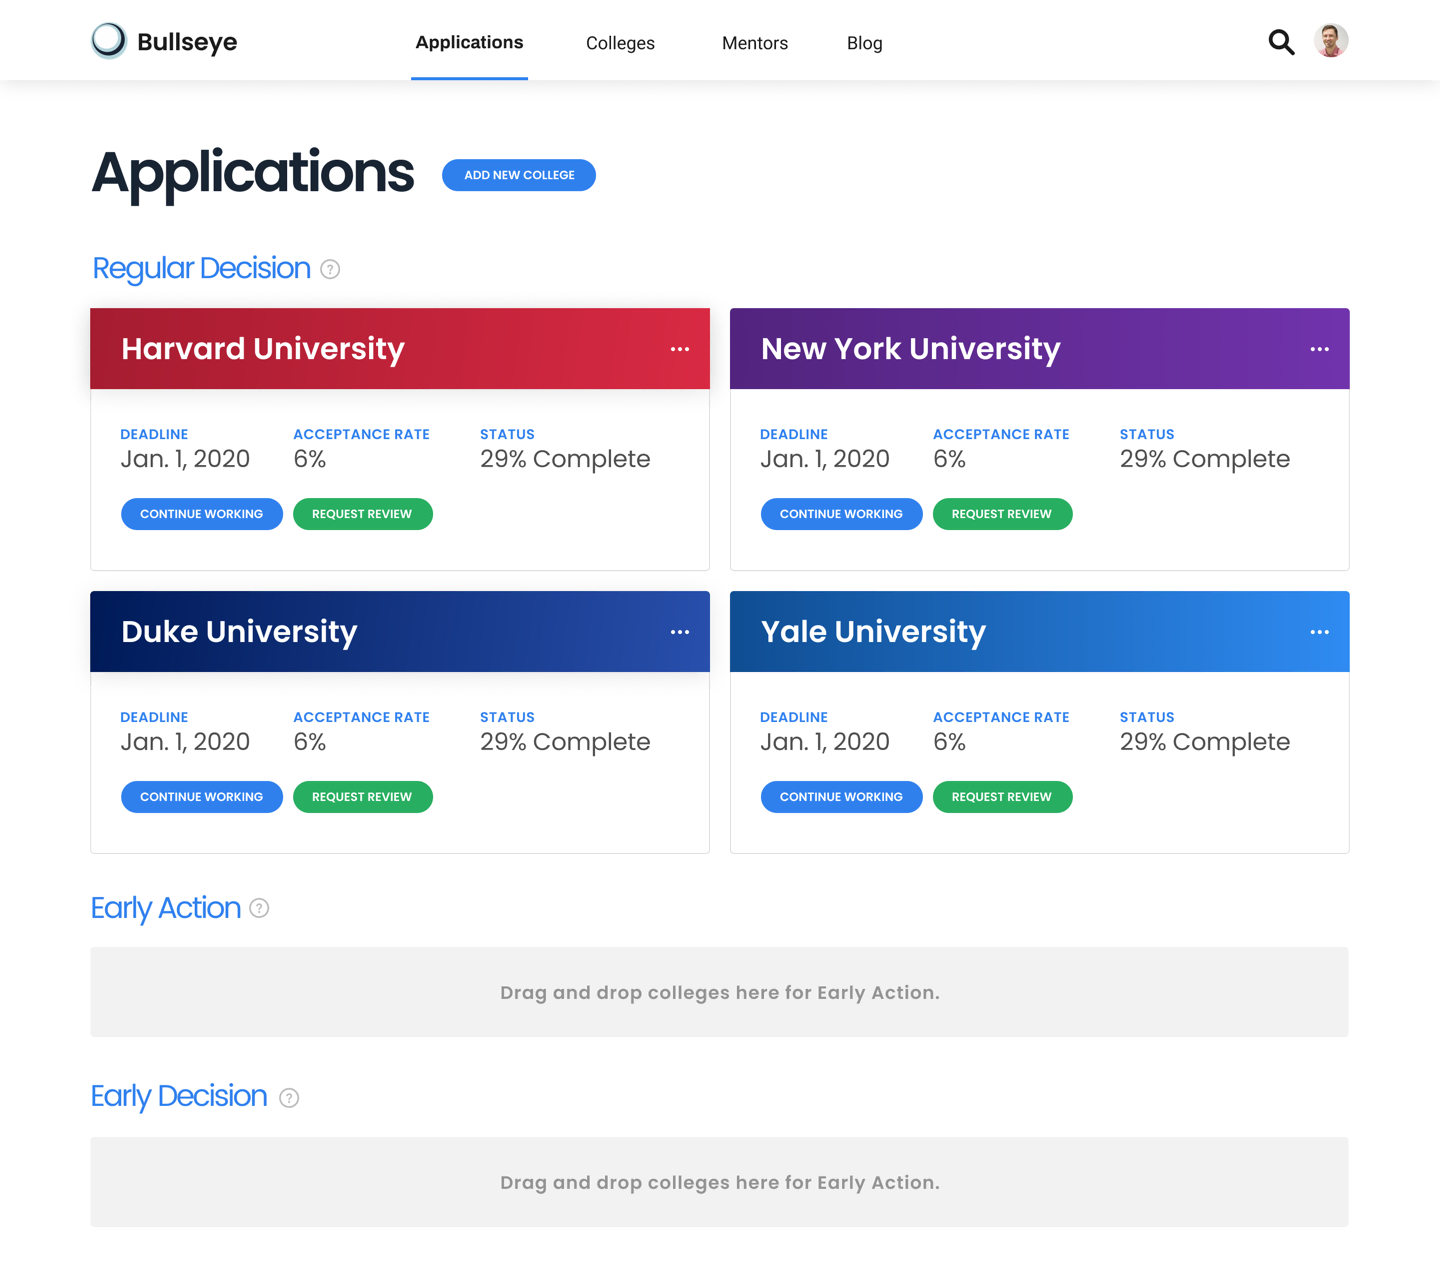The image size is (1440, 1279).
Task: Click the Bullseye brand name
Action: (187, 42)
